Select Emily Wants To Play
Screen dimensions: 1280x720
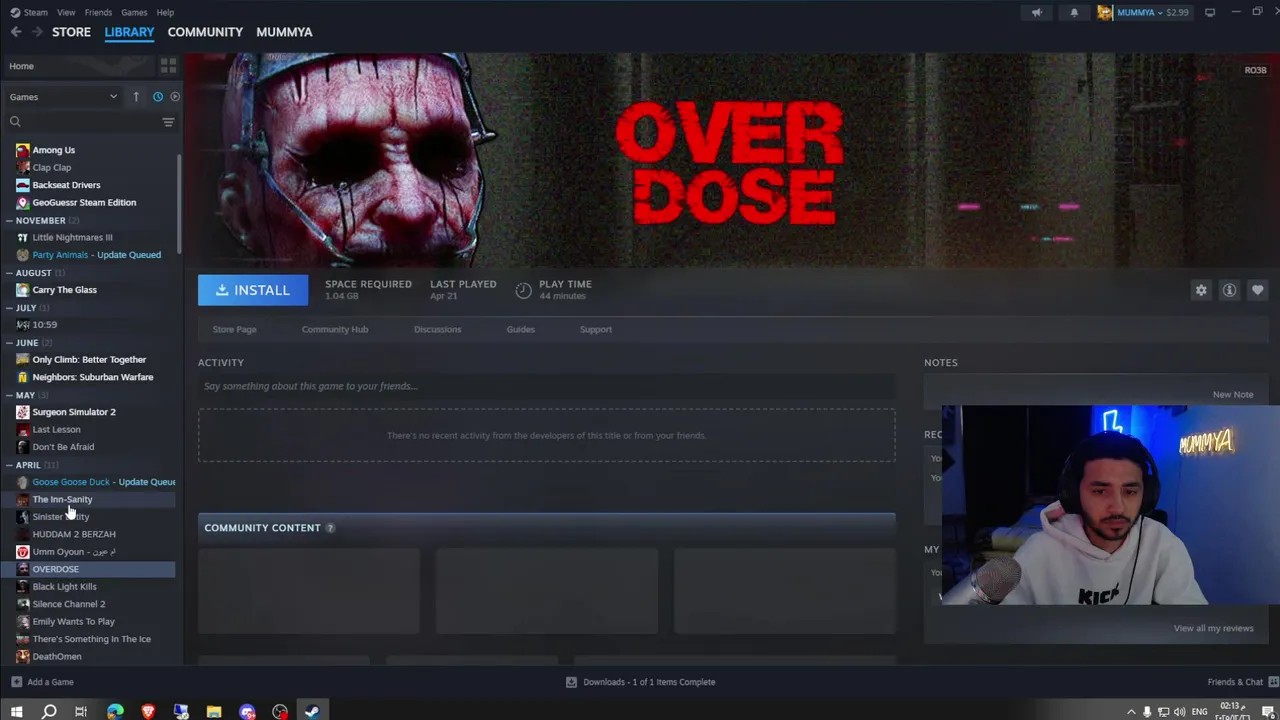[73, 622]
